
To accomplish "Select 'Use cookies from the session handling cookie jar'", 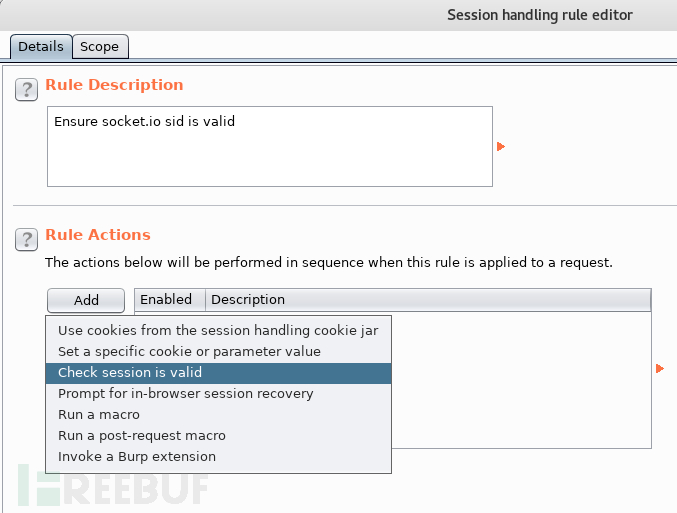I will [218, 330].
